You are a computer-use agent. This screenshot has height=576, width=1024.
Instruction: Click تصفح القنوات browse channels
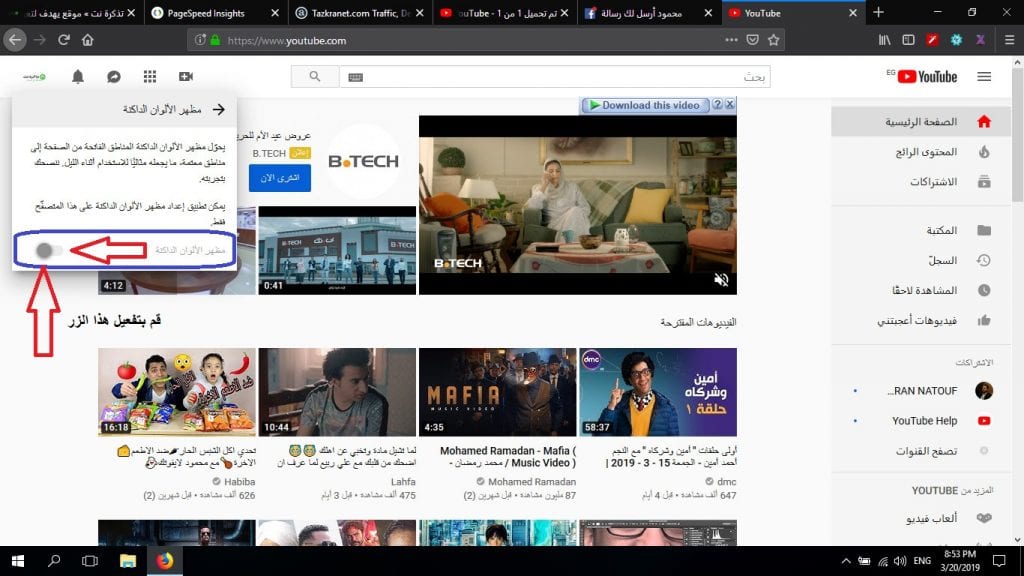pyautogui.click(x=920, y=451)
